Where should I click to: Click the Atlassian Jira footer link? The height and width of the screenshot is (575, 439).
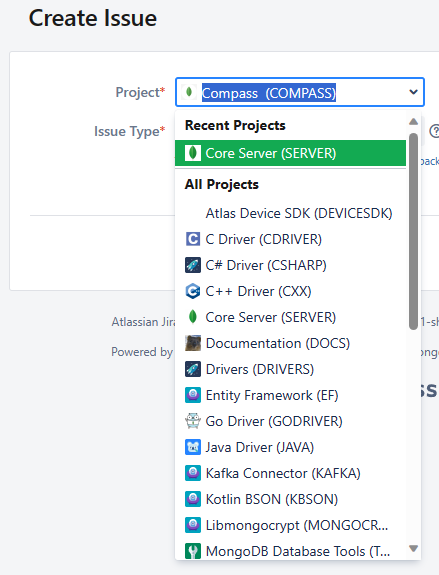click(143, 322)
